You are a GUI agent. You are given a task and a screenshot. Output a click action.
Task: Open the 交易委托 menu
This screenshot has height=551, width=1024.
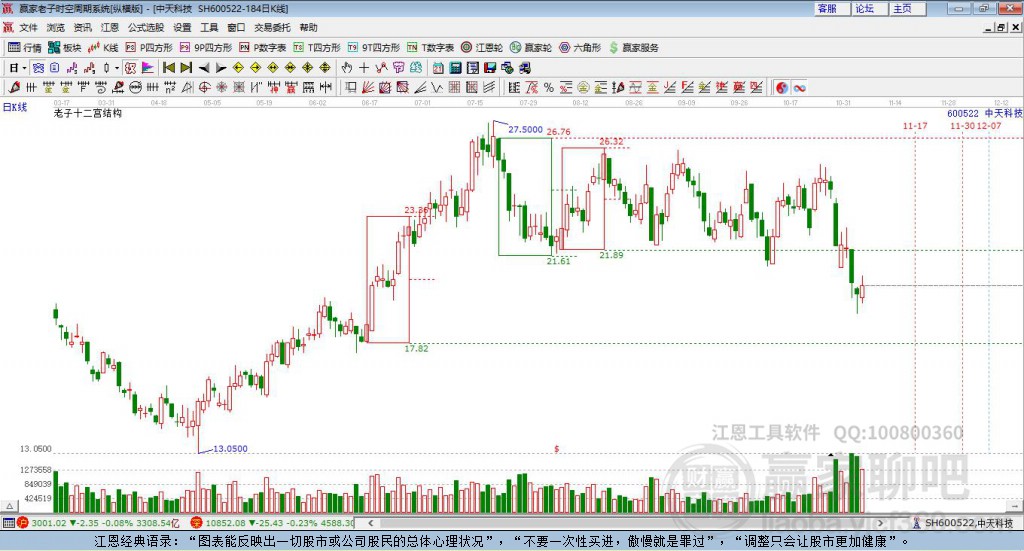coord(272,27)
